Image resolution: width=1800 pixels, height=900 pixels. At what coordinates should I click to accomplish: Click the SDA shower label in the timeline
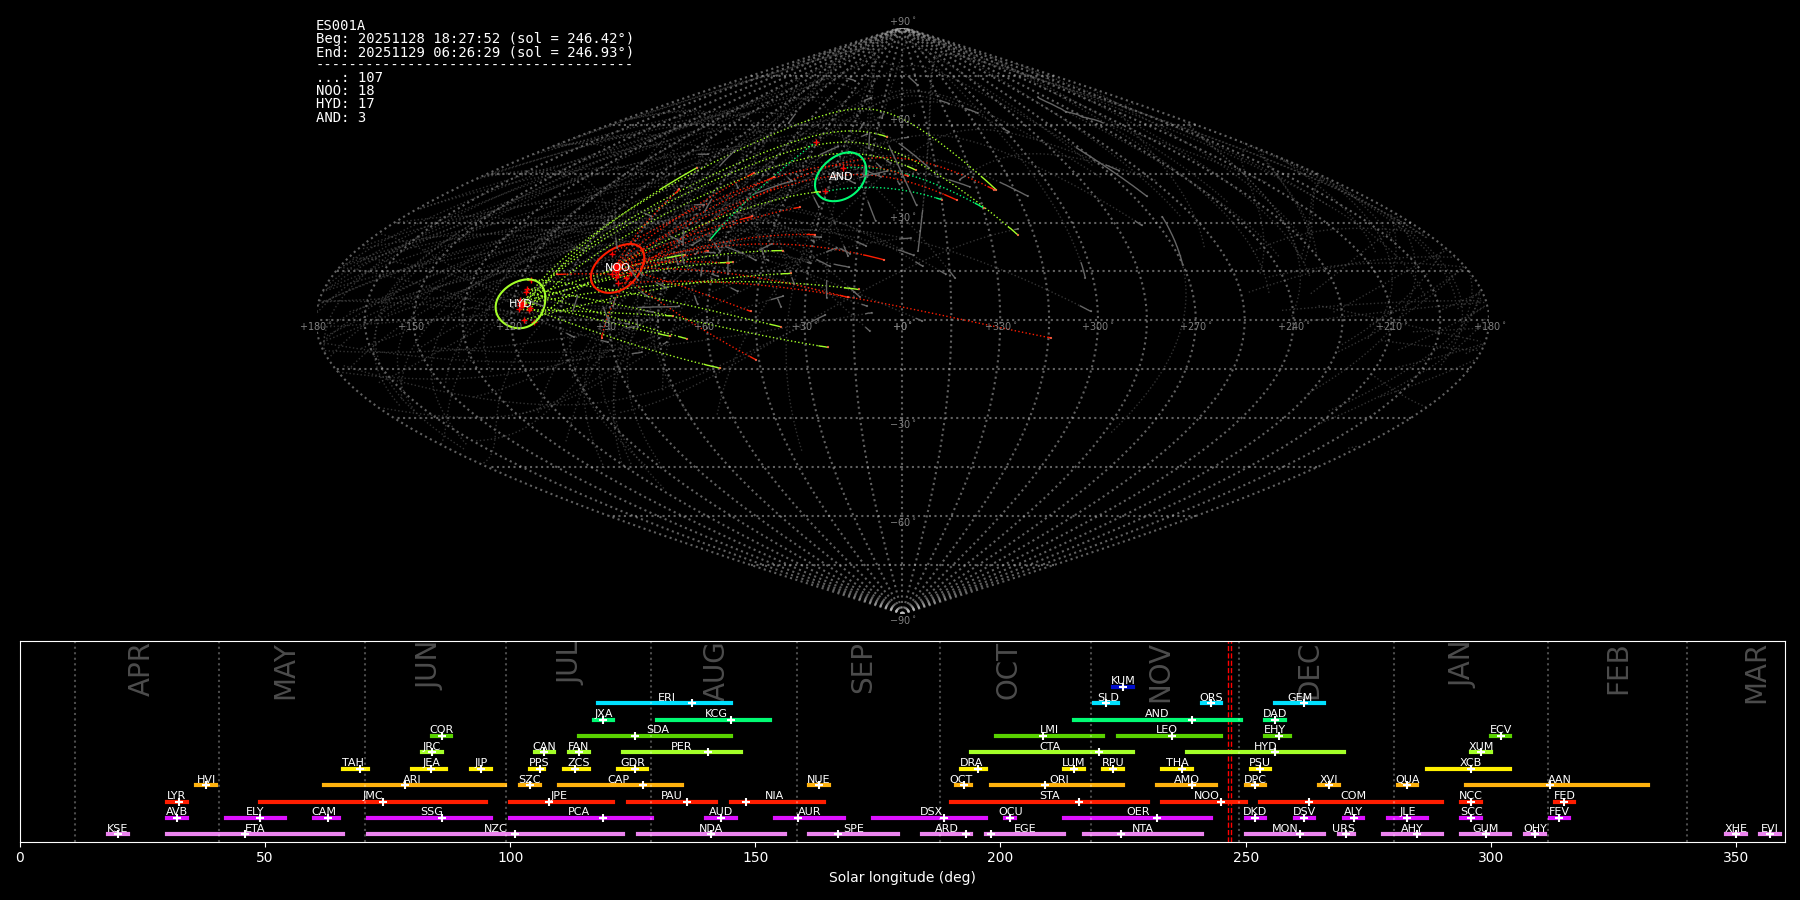coord(658,730)
